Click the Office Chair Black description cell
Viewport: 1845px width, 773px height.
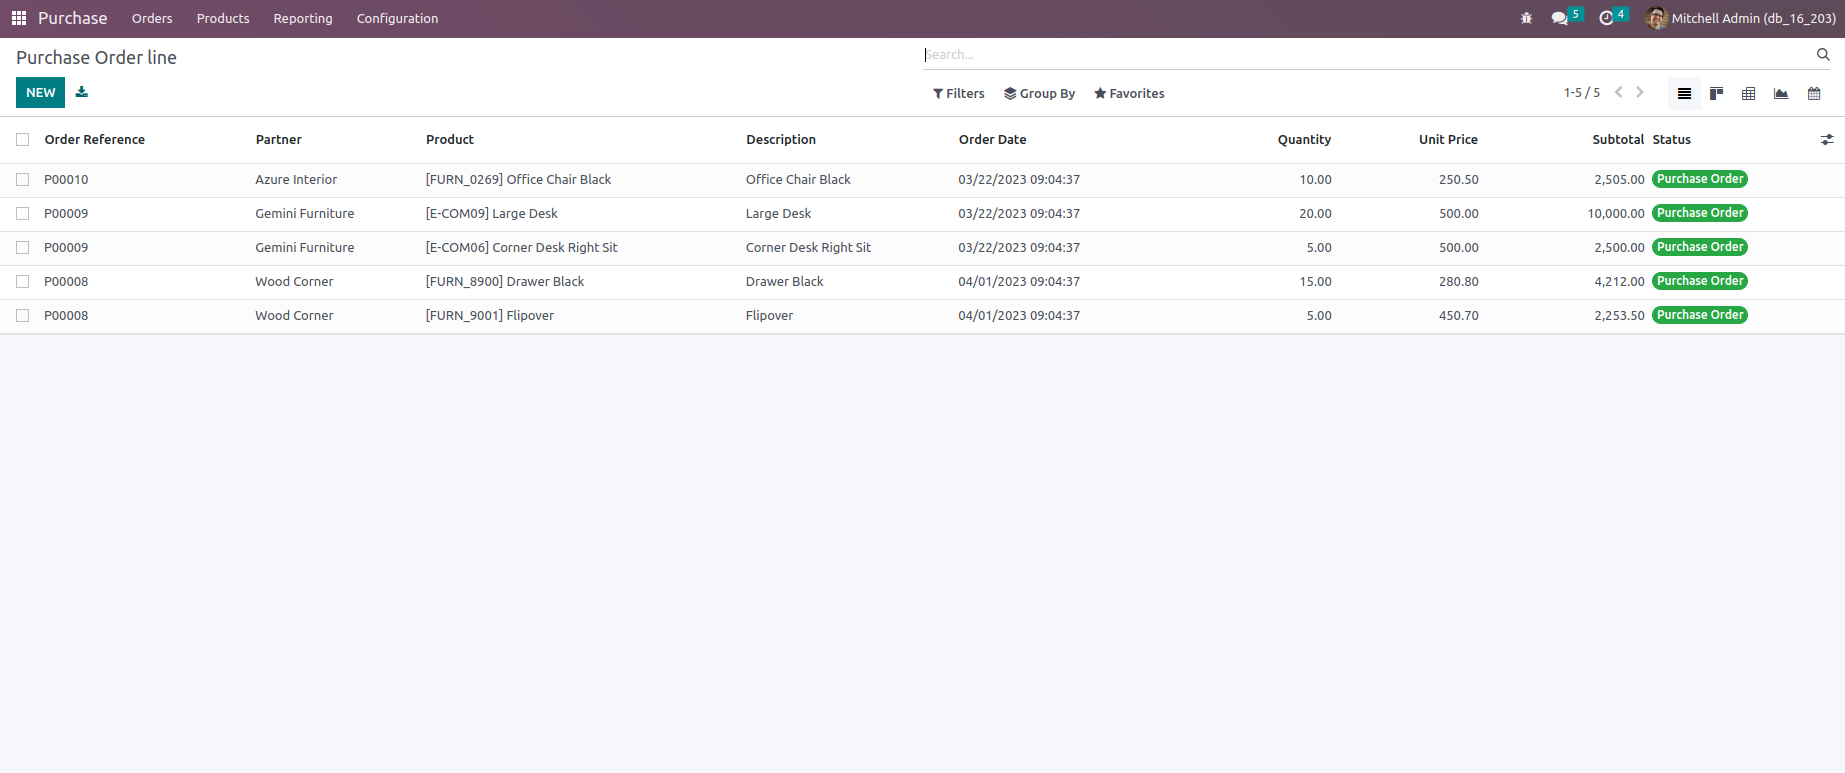coord(798,180)
